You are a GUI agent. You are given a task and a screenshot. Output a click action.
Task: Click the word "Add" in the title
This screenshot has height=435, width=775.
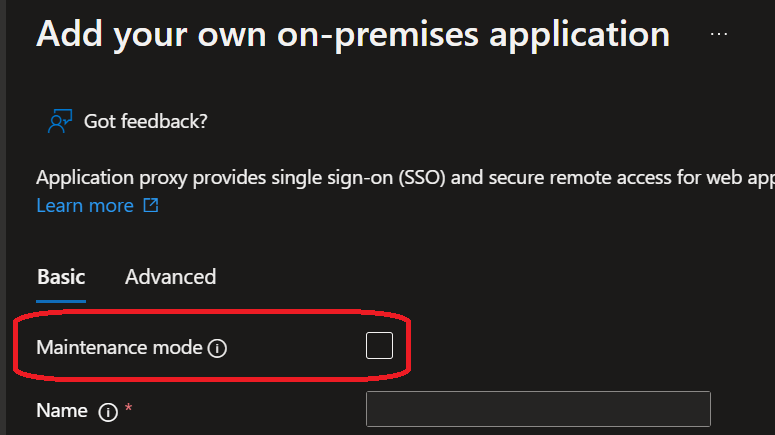(x=71, y=34)
